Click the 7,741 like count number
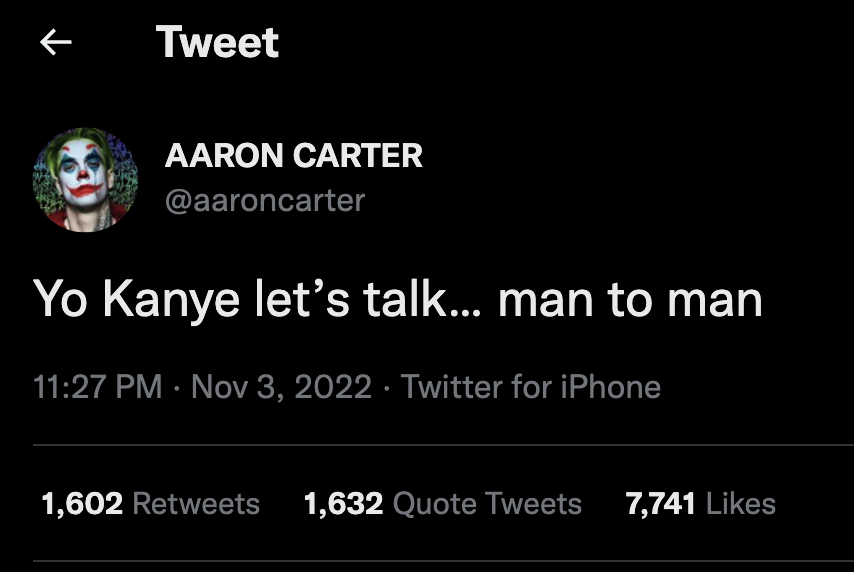This screenshot has height=572, width=854. click(660, 503)
